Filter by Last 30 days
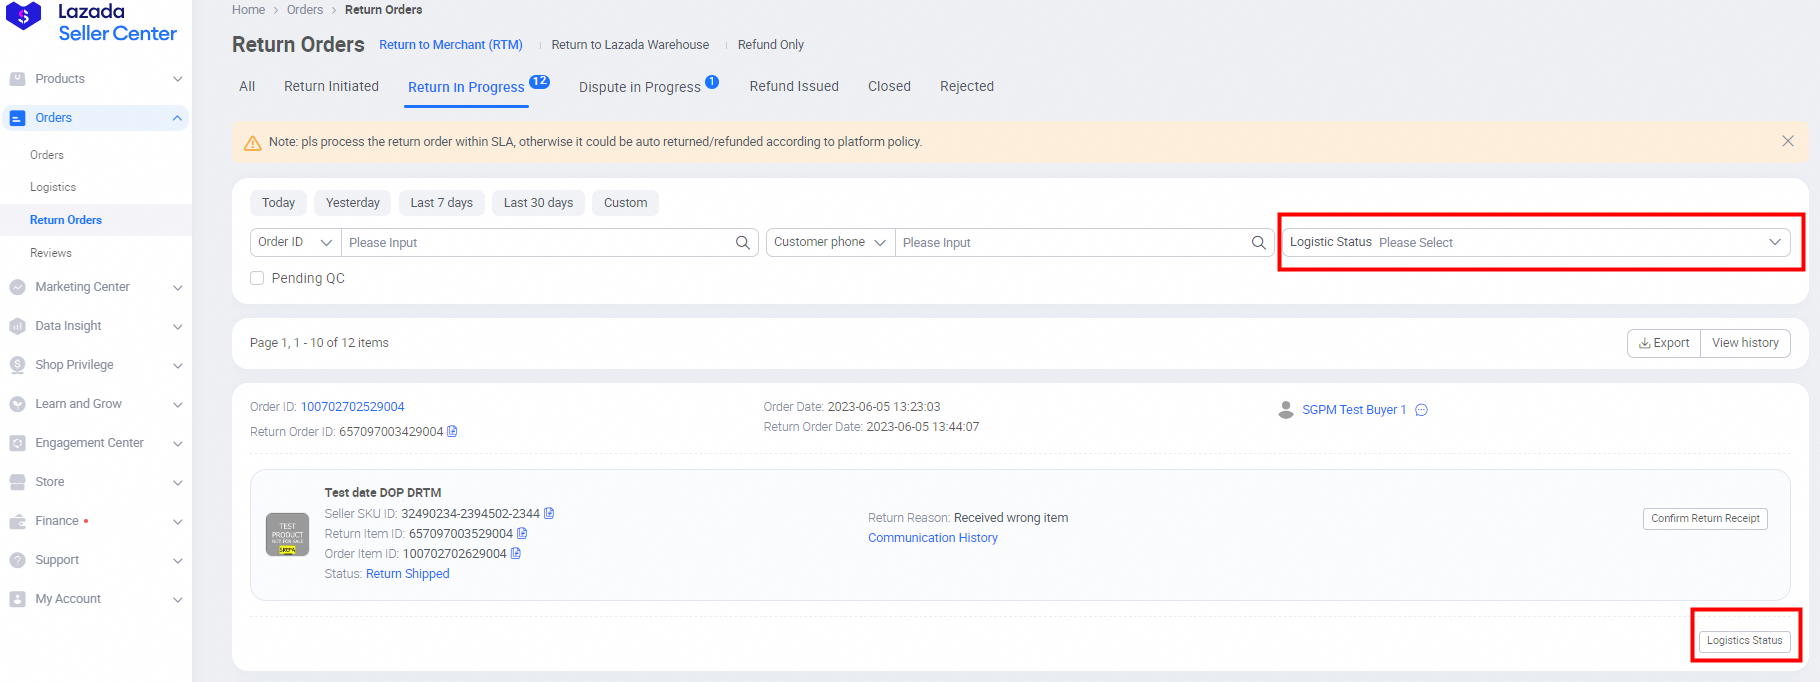The width and height of the screenshot is (1820, 682). (538, 203)
